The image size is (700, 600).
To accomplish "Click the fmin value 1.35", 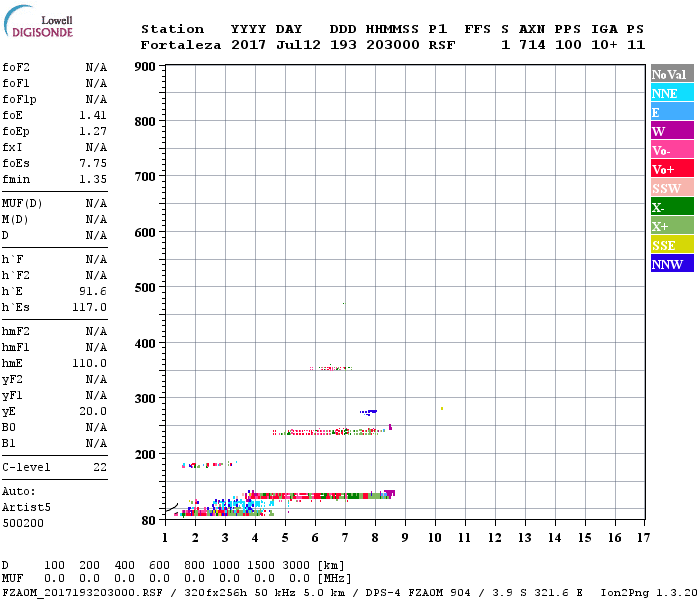I will (x=93, y=179).
